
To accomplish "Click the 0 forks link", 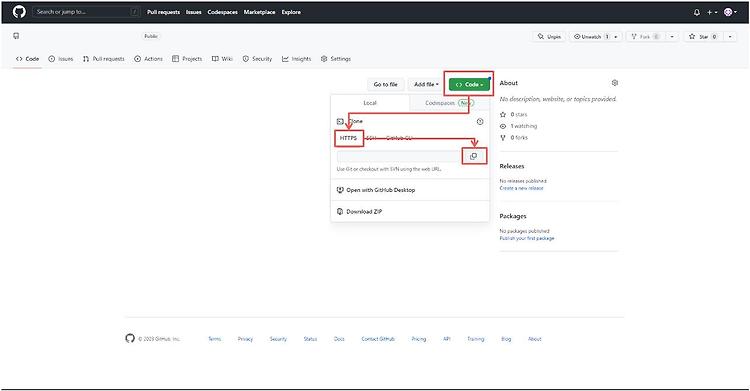I will 514,137.
